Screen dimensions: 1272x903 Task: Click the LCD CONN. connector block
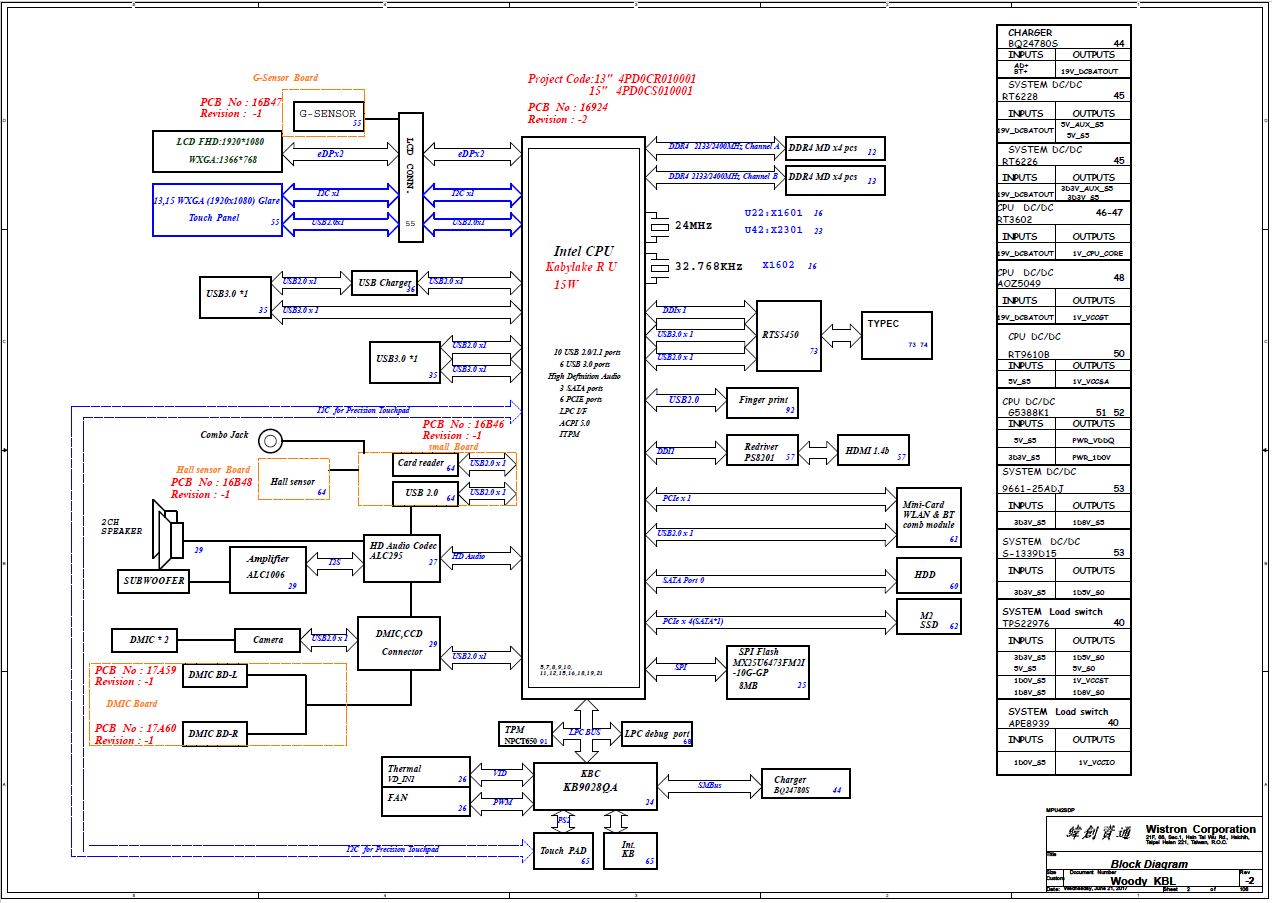click(x=411, y=176)
